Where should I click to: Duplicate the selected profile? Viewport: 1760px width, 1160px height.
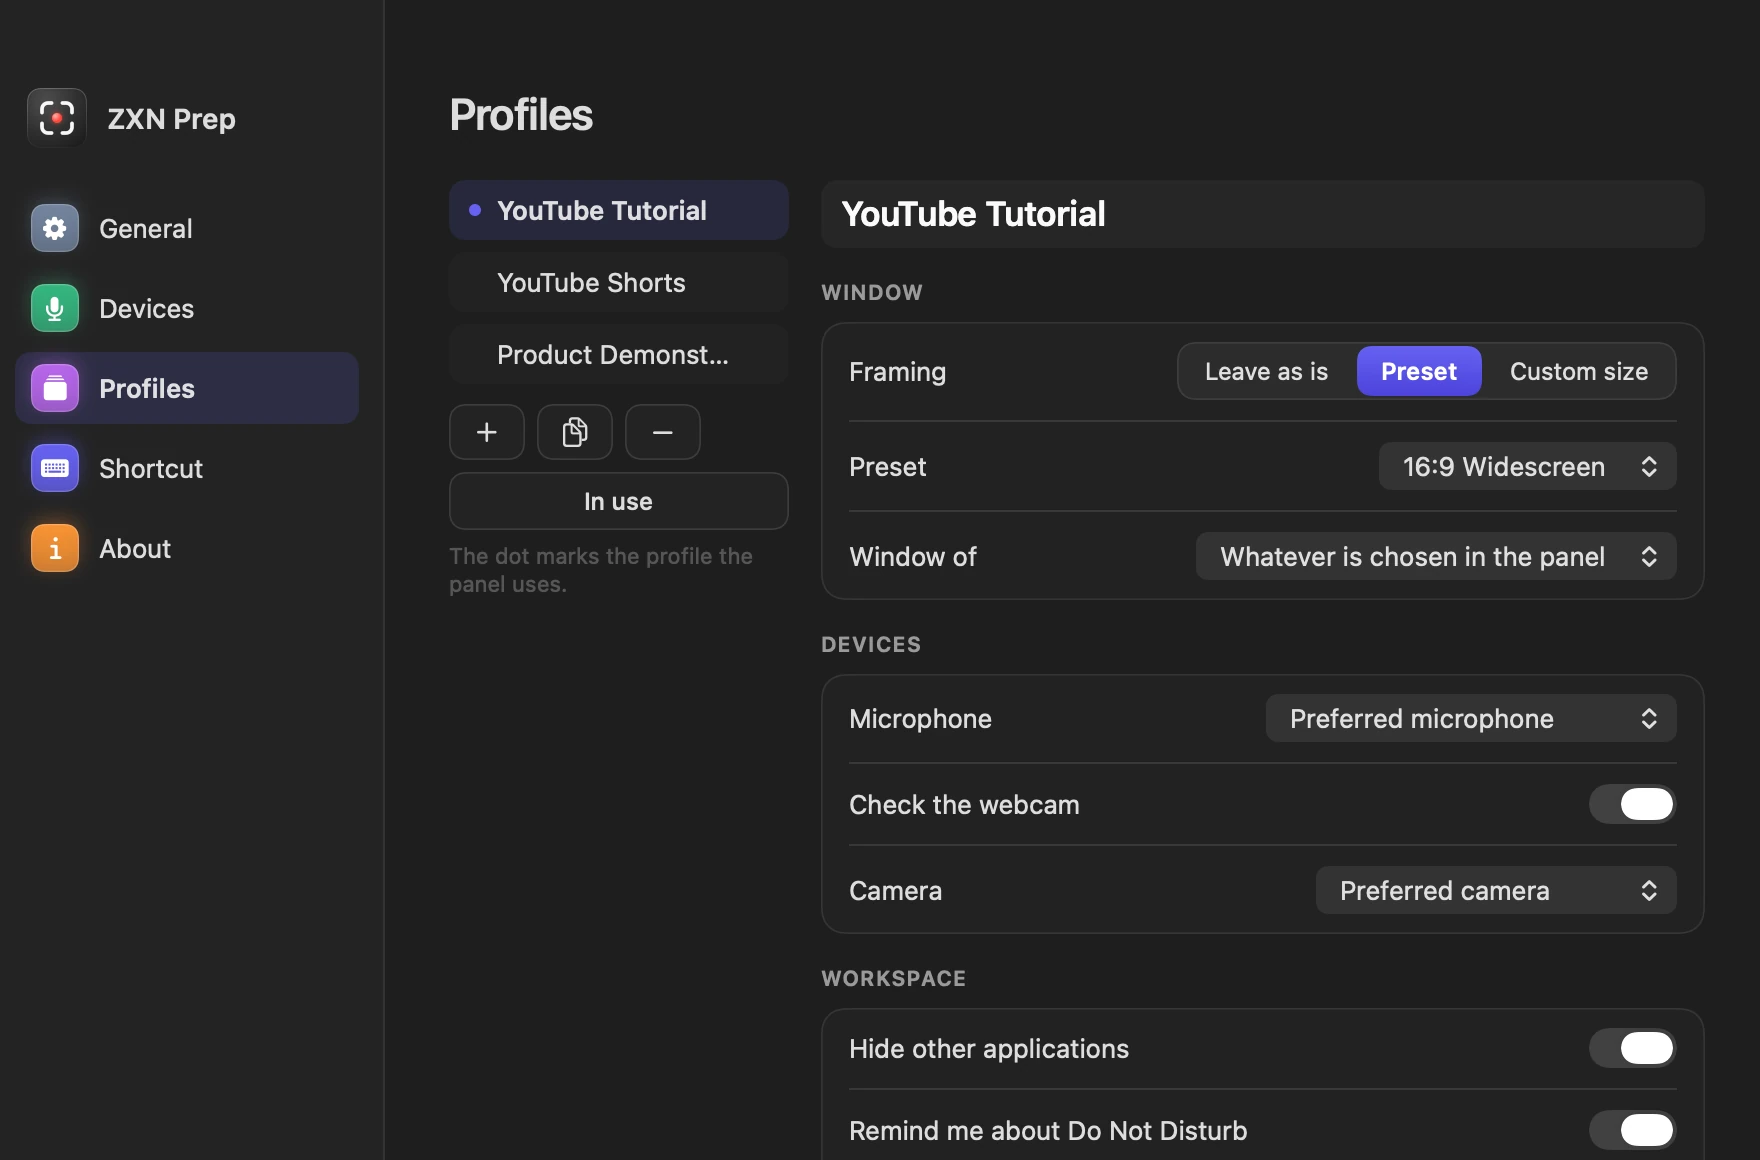[x=575, y=432]
